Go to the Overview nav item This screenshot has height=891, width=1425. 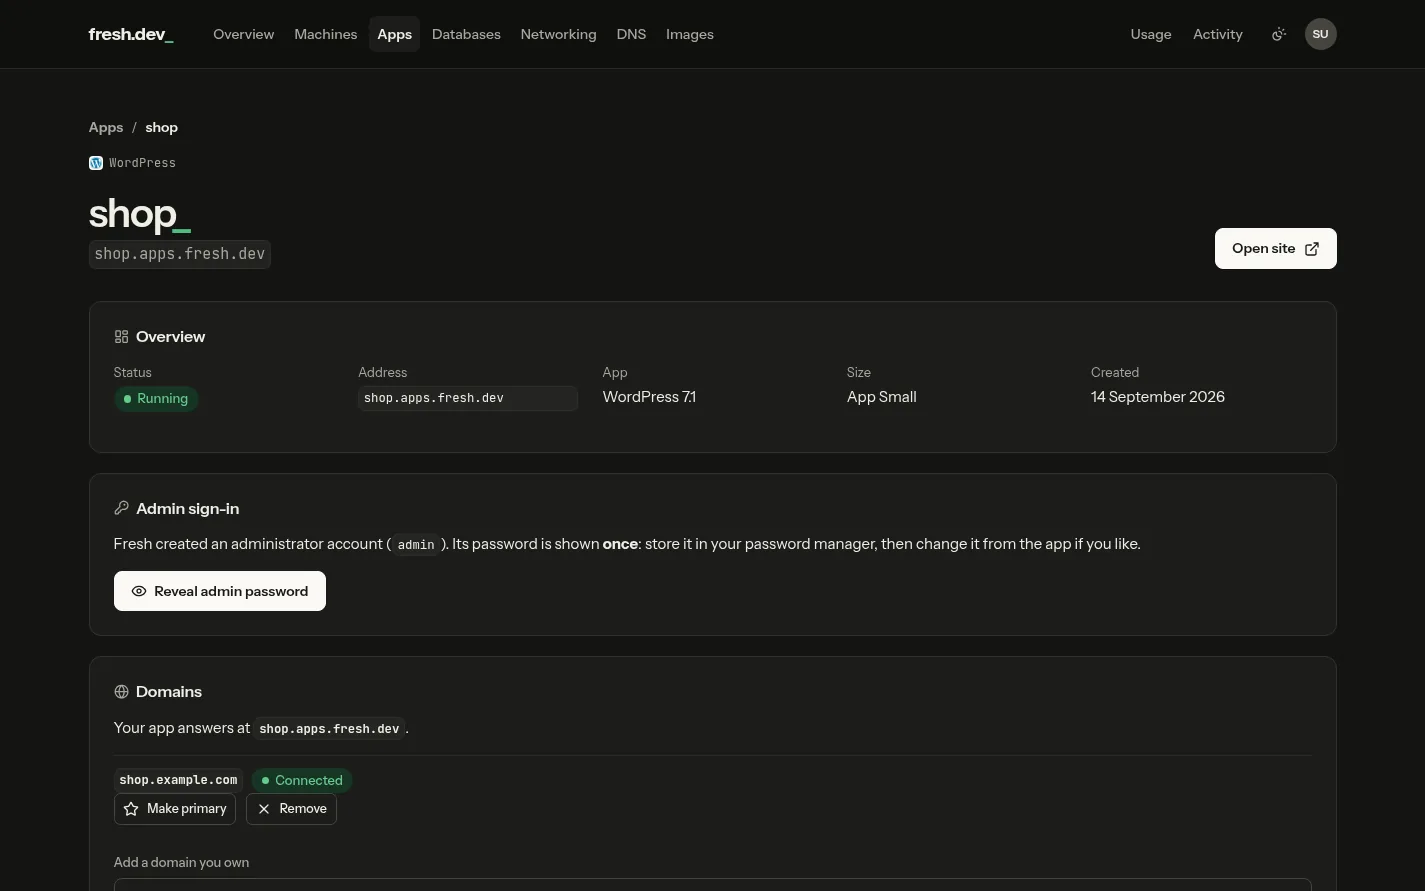click(x=243, y=34)
